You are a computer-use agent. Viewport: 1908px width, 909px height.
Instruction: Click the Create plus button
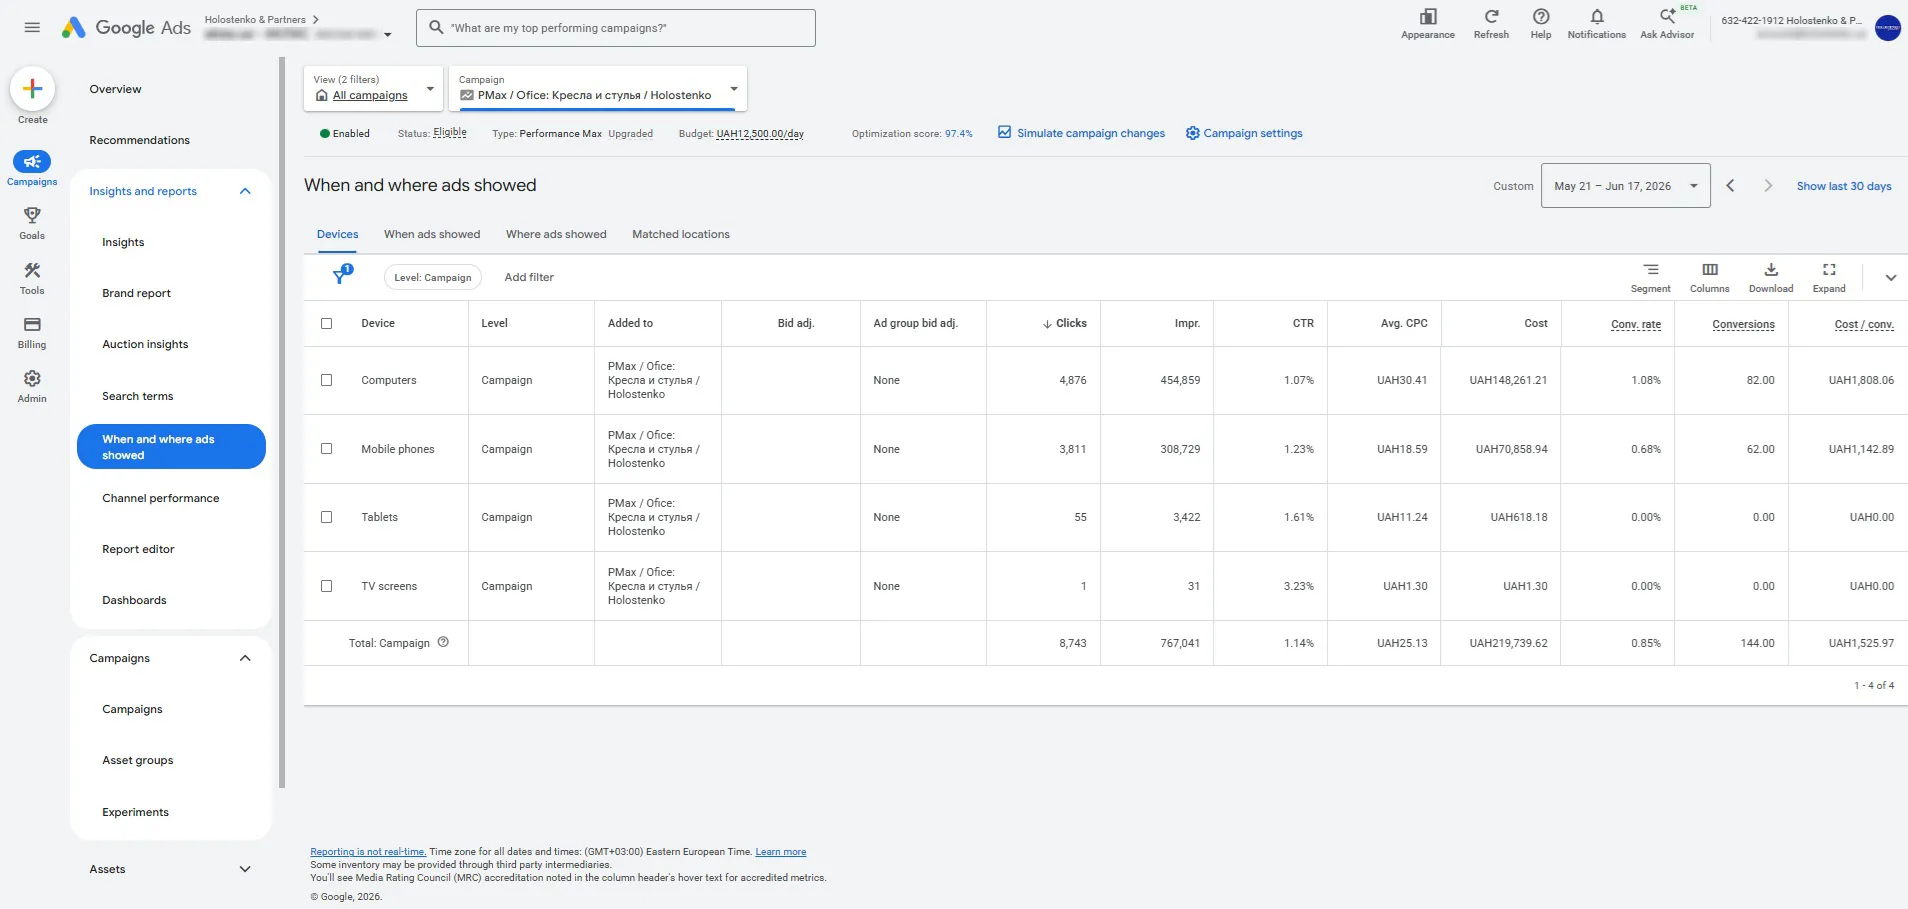(32, 89)
